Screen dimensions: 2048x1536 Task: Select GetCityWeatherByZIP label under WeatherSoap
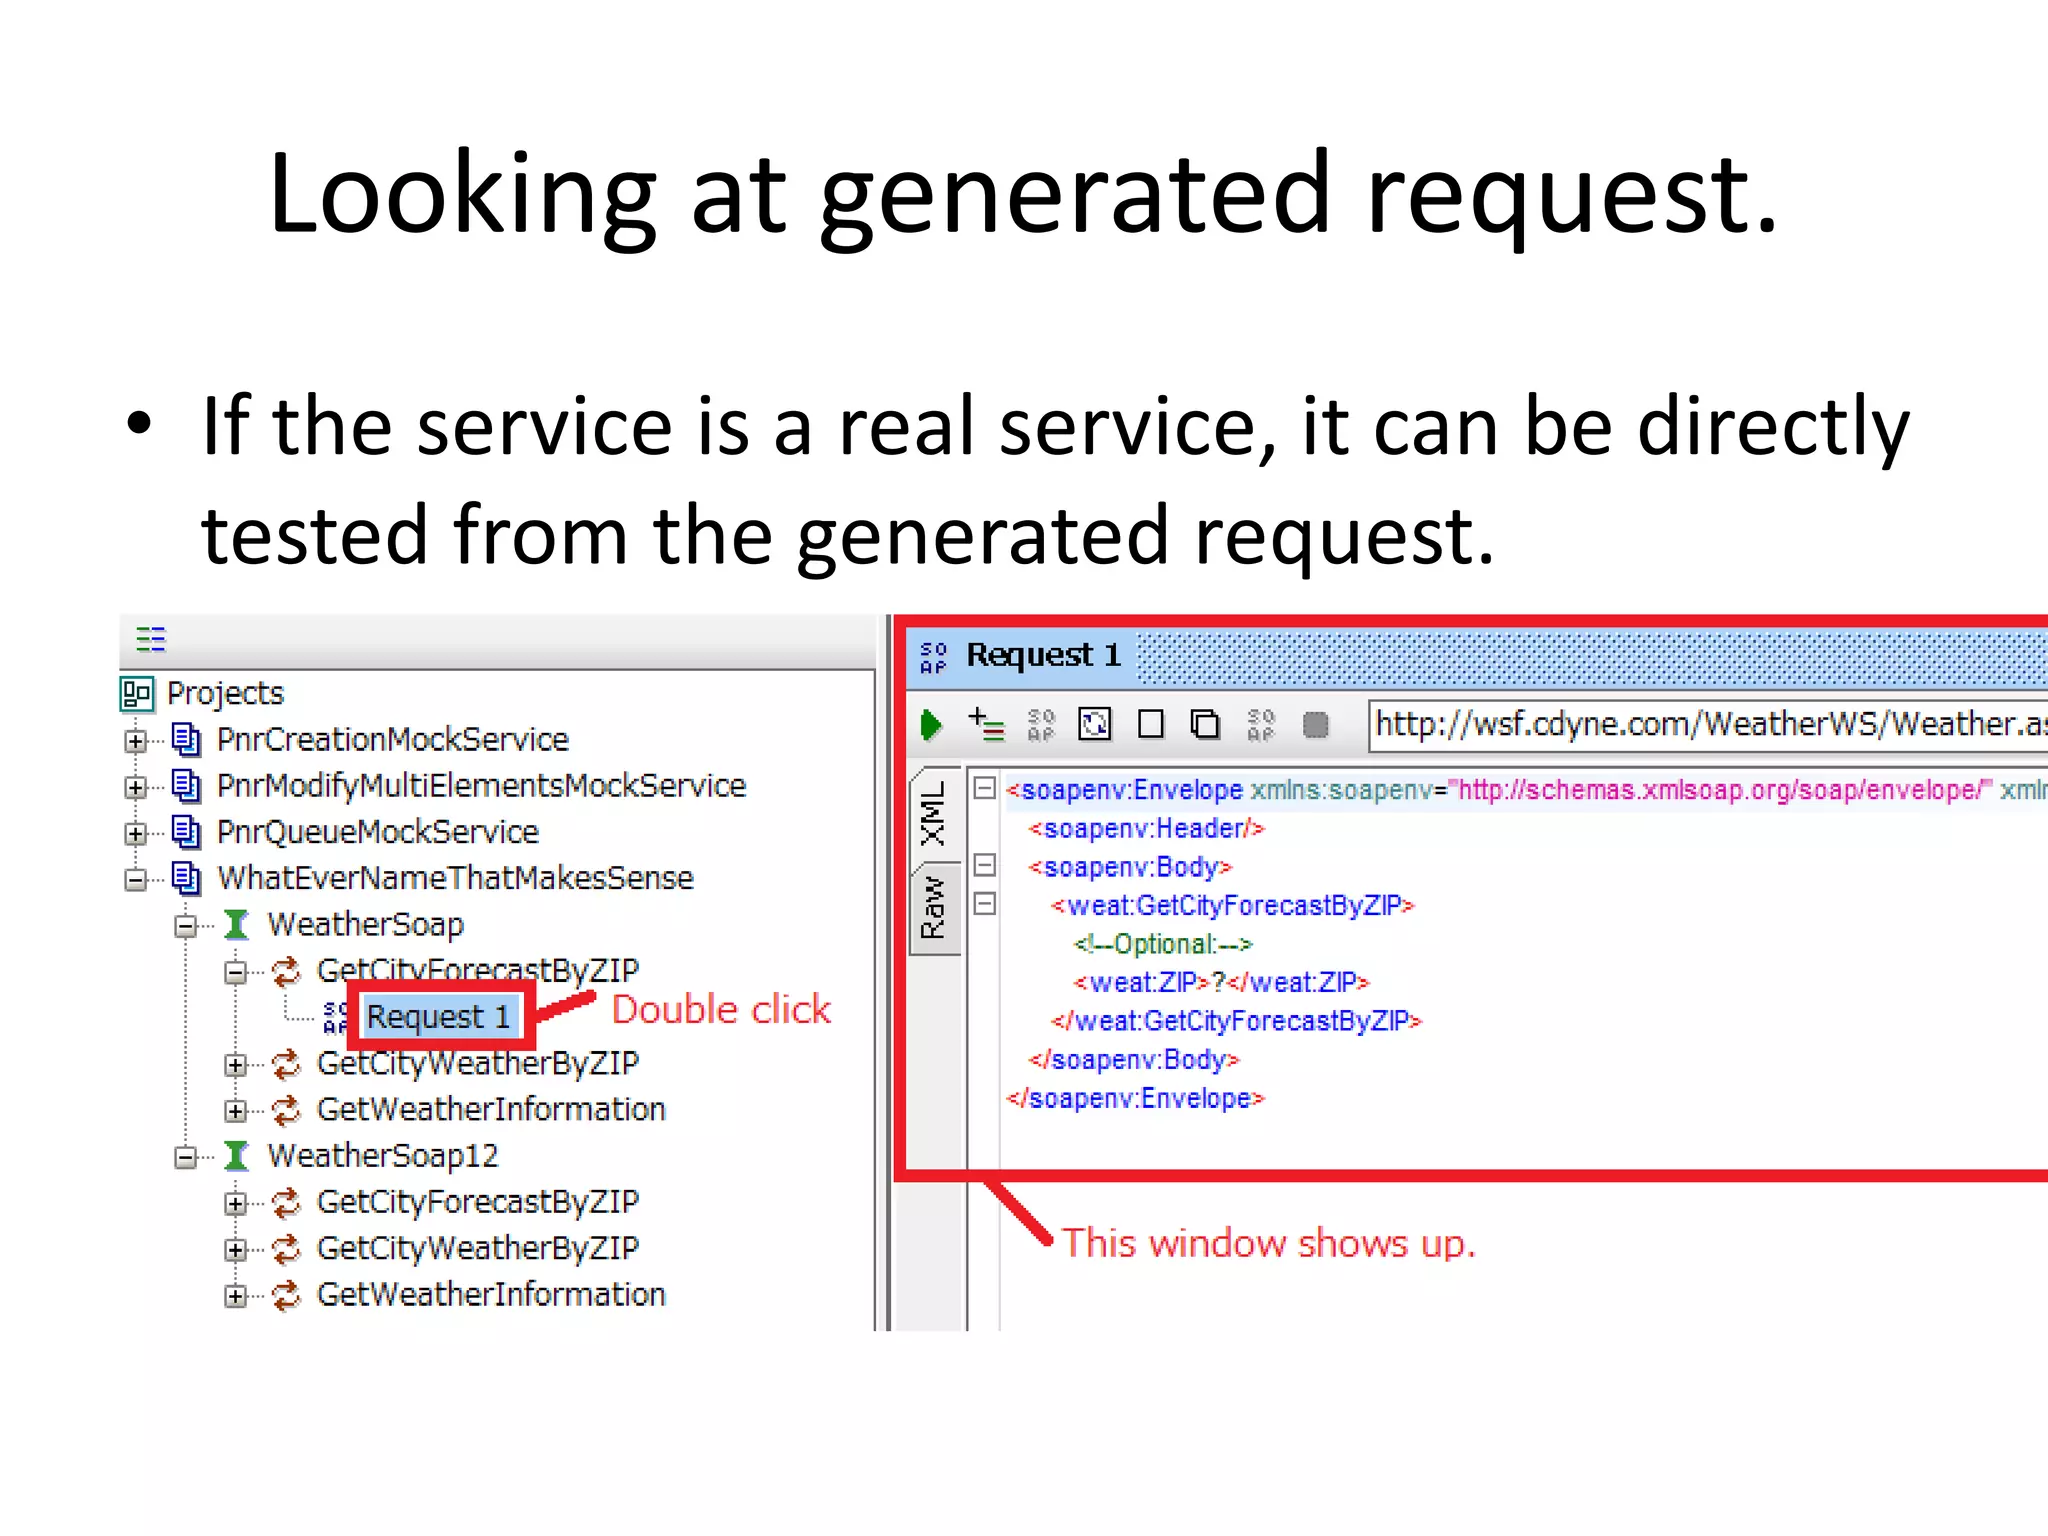(478, 1064)
